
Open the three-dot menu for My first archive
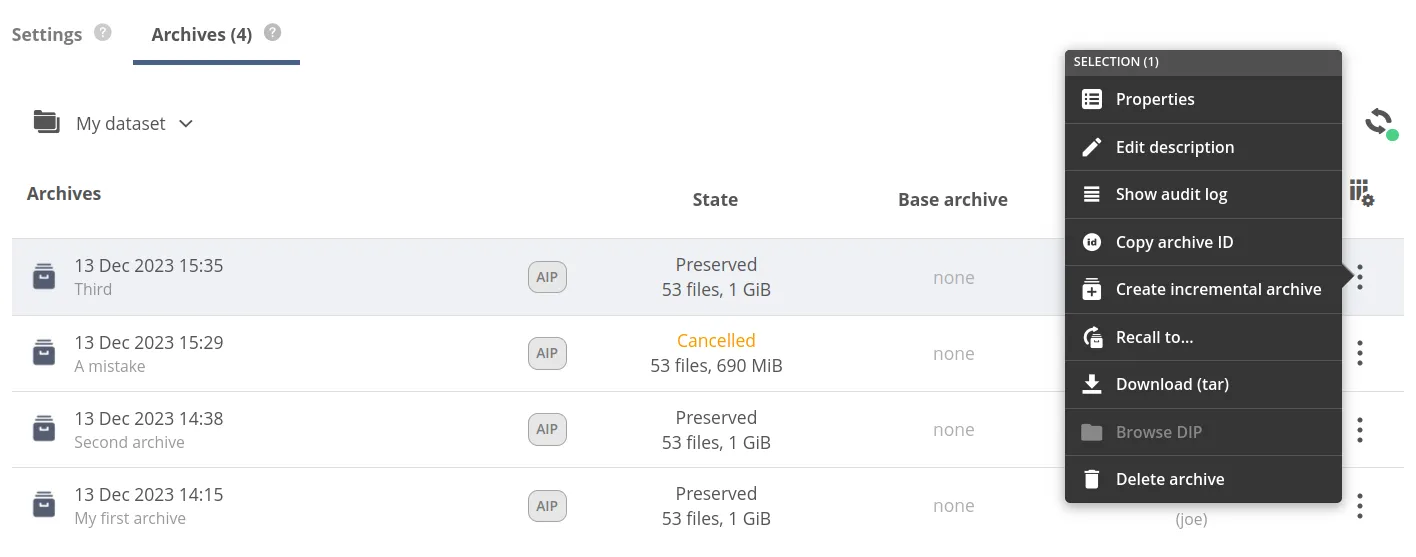[x=1360, y=506]
